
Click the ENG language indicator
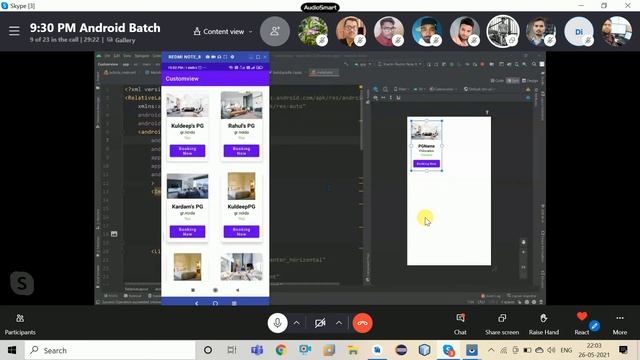[x=566, y=350]
